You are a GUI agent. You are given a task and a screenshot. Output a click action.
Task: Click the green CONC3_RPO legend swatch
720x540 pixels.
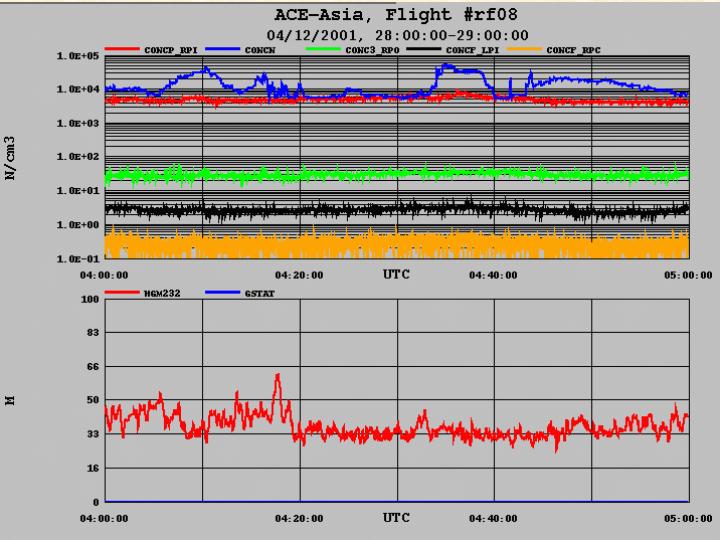click(323, 49)
